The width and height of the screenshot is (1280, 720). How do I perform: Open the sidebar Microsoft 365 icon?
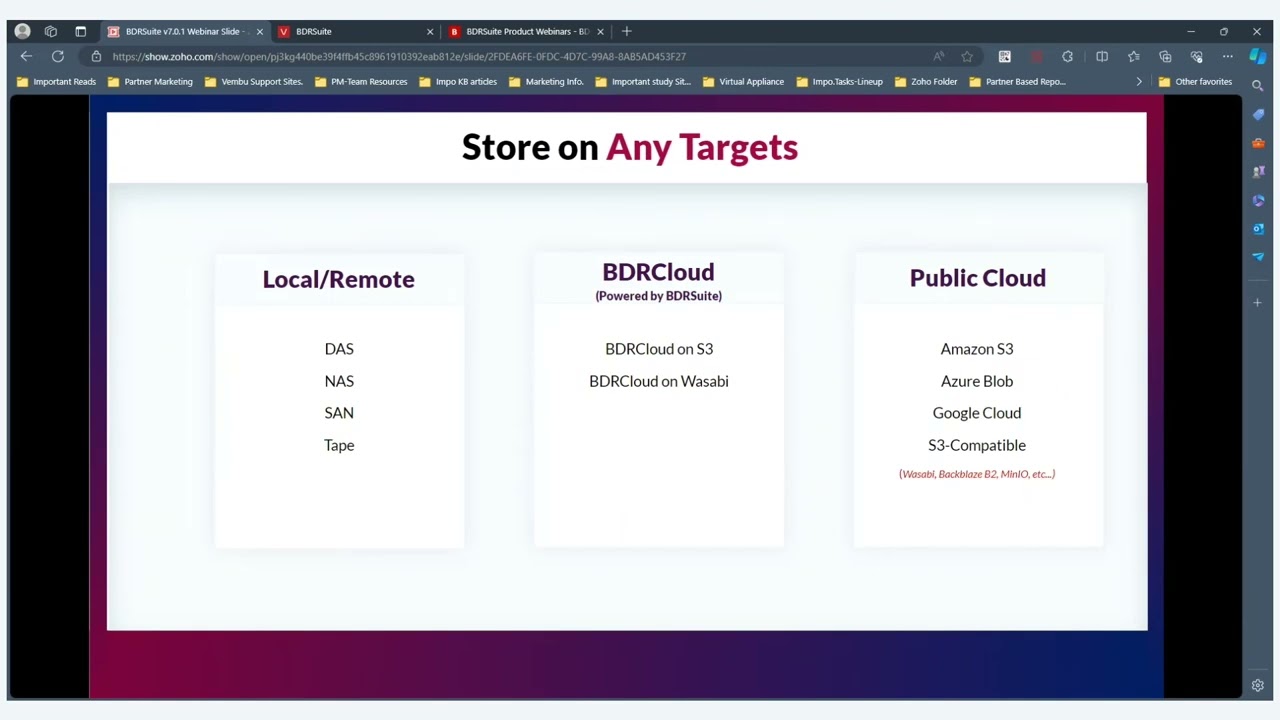click(1258, 200)
